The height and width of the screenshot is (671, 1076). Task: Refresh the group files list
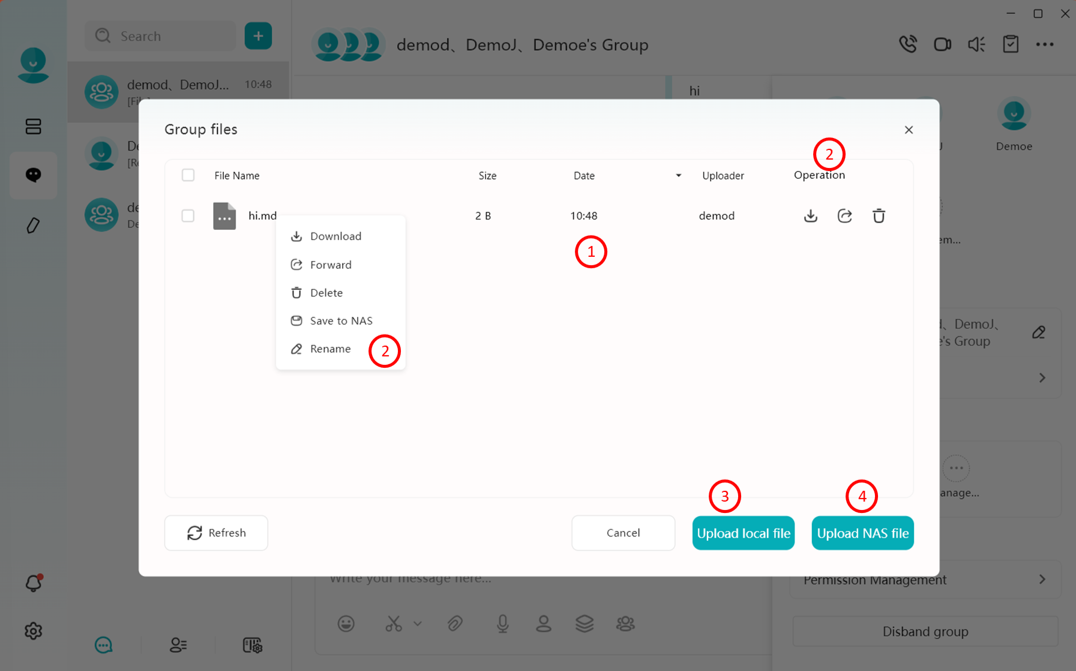[x=216, y=532]
